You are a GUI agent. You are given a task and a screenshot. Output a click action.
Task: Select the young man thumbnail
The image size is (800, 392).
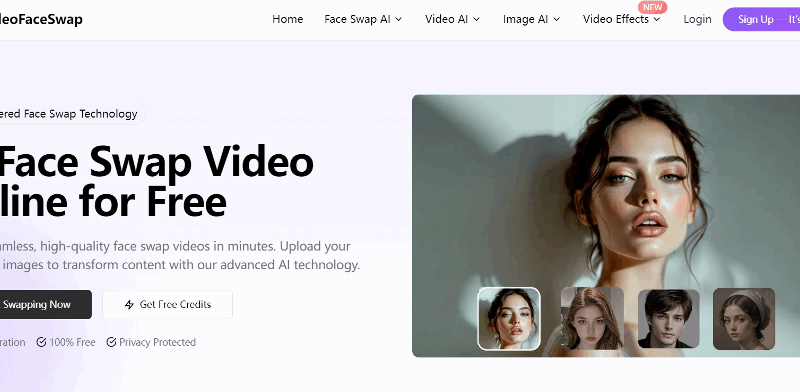669,319
